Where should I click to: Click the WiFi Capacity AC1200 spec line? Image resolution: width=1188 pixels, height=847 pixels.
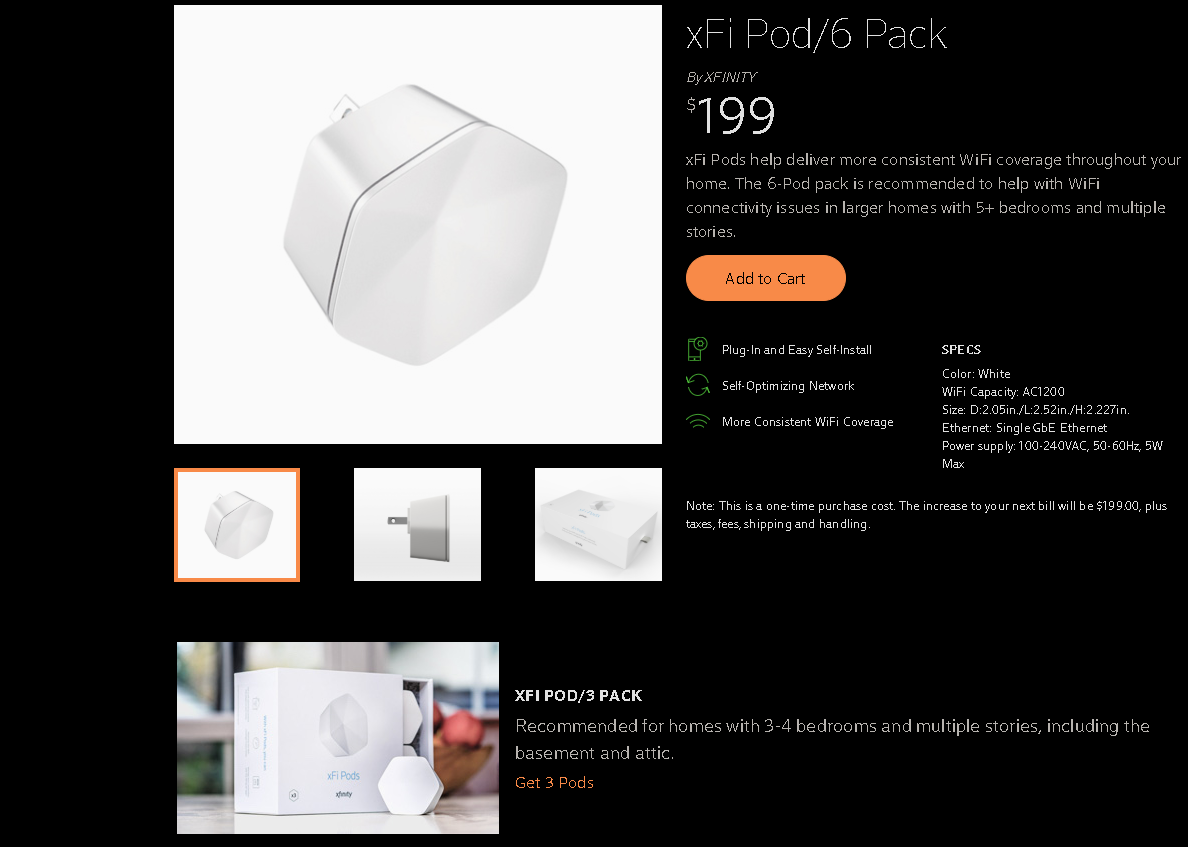[x=1003, y=392]
